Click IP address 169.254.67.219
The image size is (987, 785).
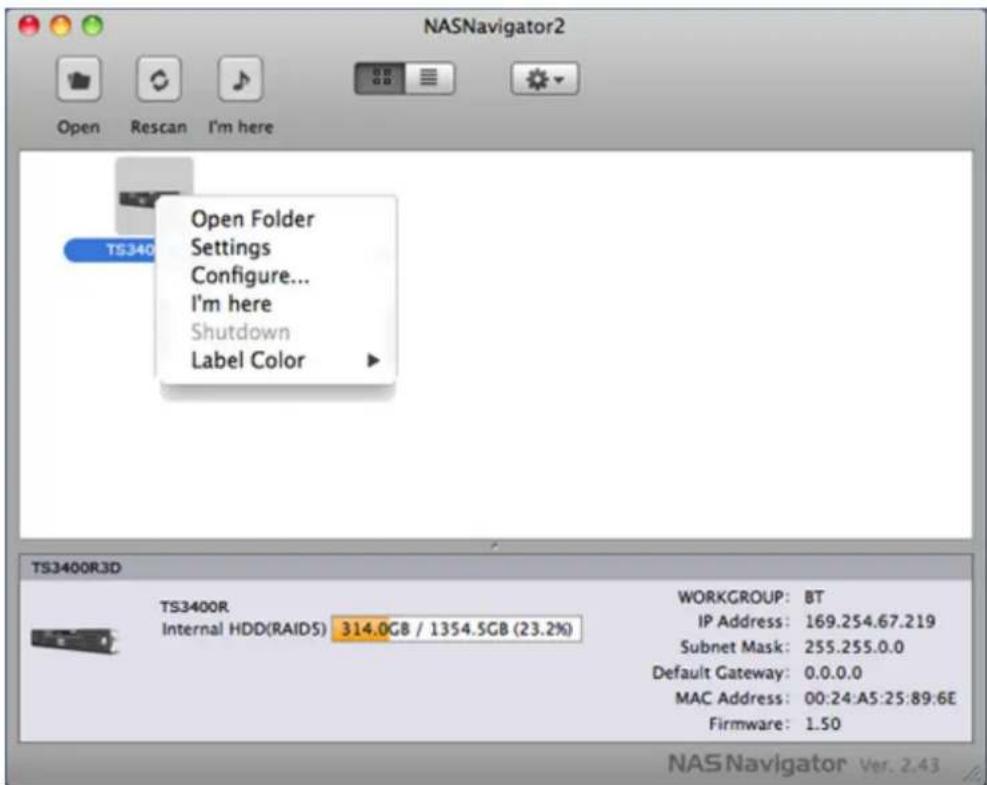pos(870,621)
